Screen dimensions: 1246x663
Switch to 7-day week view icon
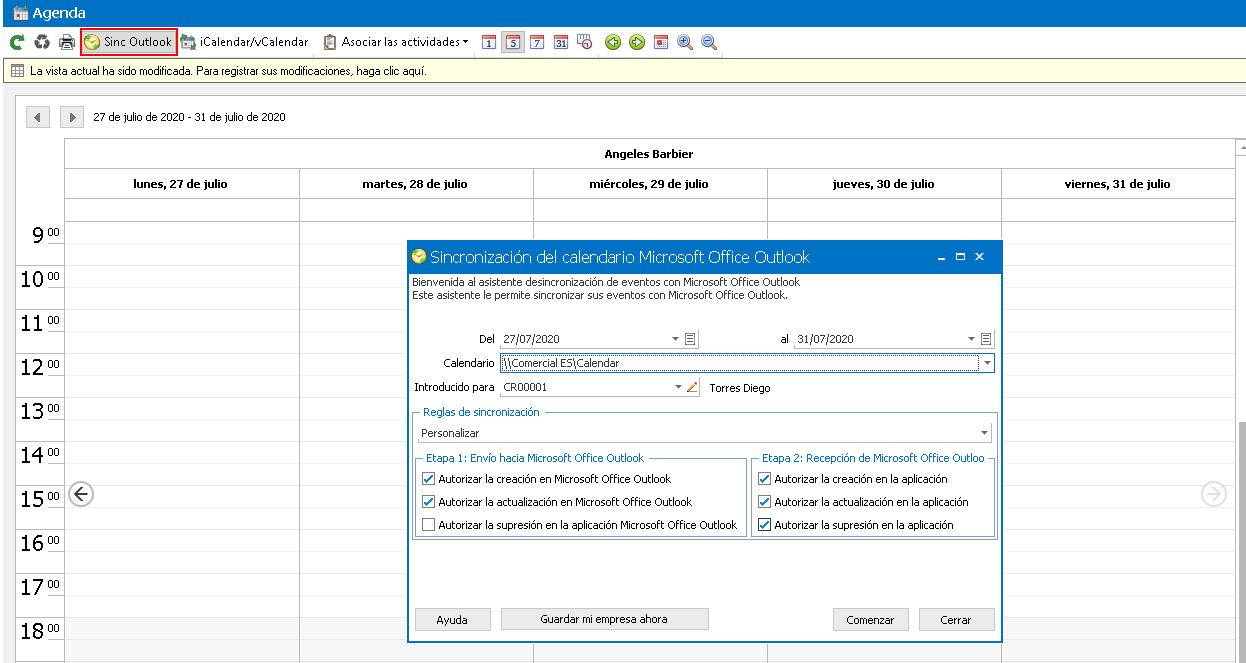(537, 42)
